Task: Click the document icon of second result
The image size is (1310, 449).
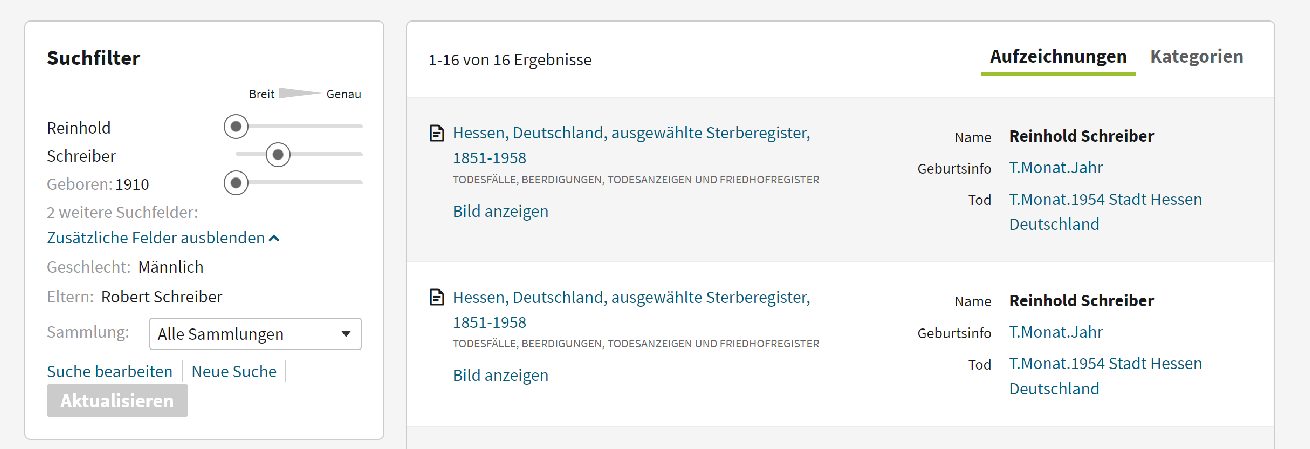Action: coord(436,297)
